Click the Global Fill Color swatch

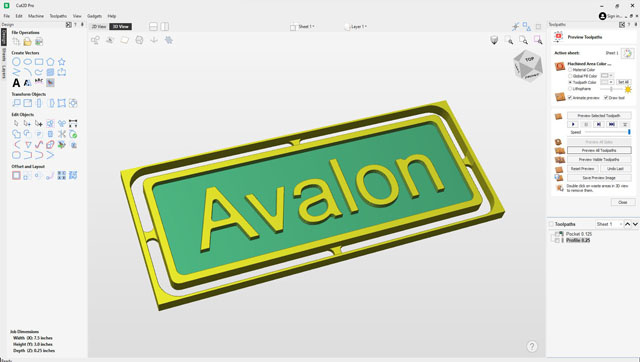click(604, 76)
